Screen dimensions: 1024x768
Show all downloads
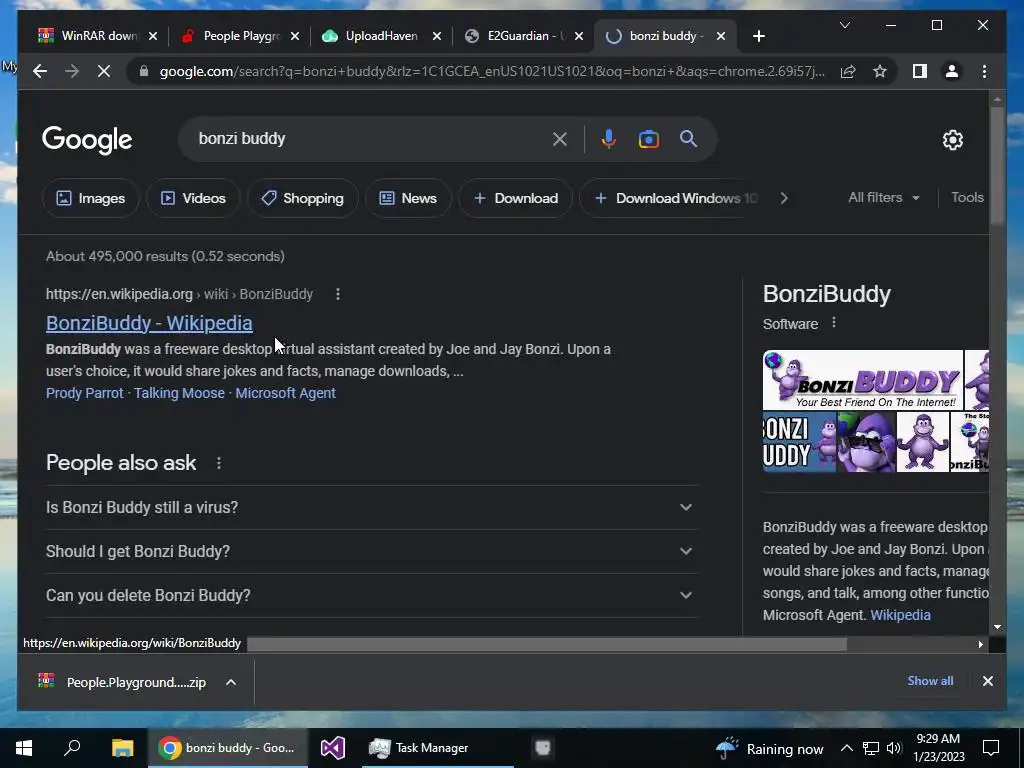[930, 681]
